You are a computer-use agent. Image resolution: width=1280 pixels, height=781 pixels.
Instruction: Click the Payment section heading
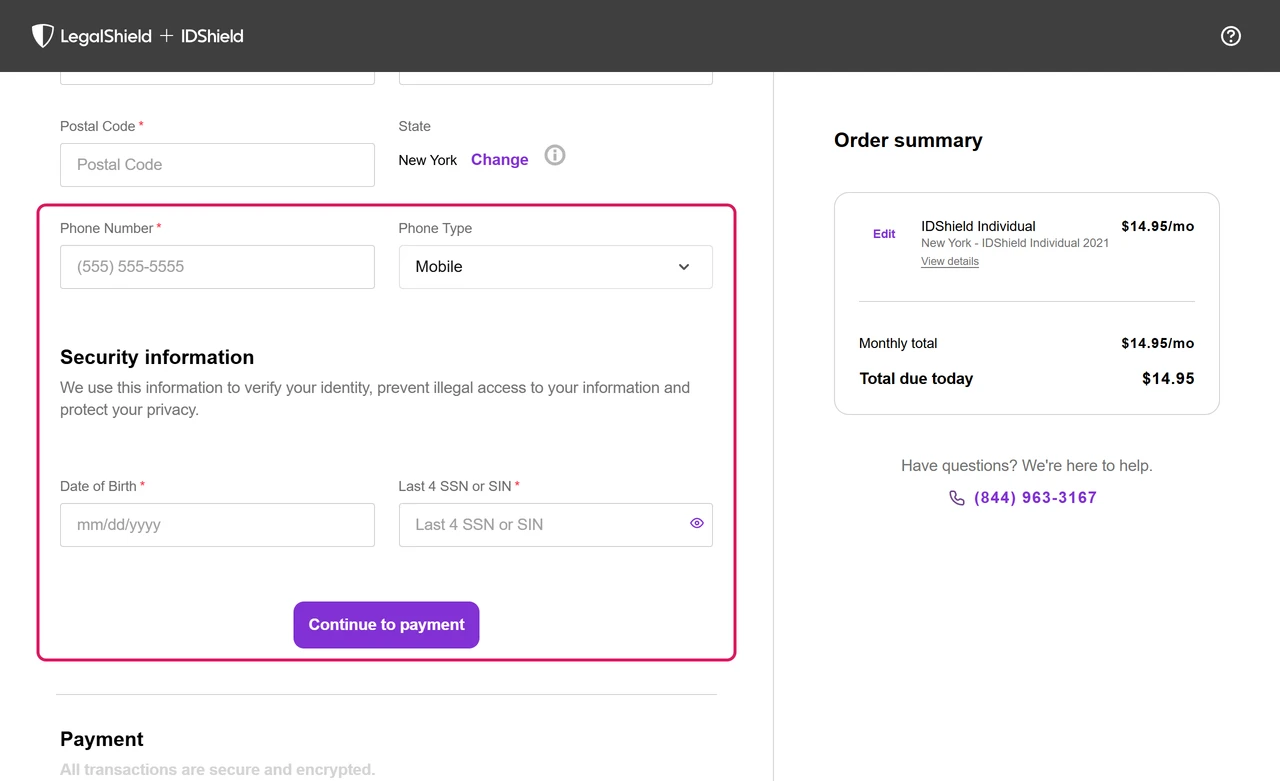102,739
